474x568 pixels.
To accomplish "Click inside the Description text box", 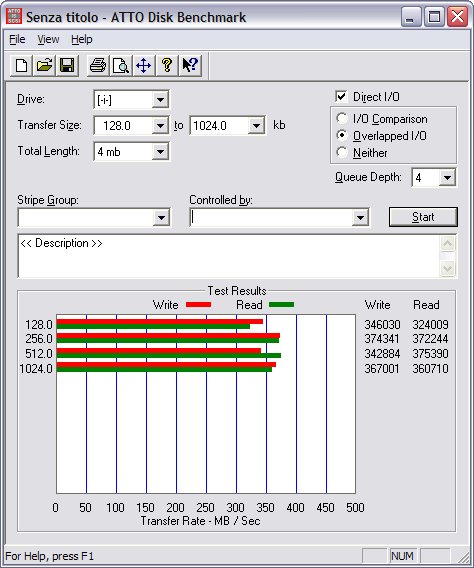I will click(229, 256).
